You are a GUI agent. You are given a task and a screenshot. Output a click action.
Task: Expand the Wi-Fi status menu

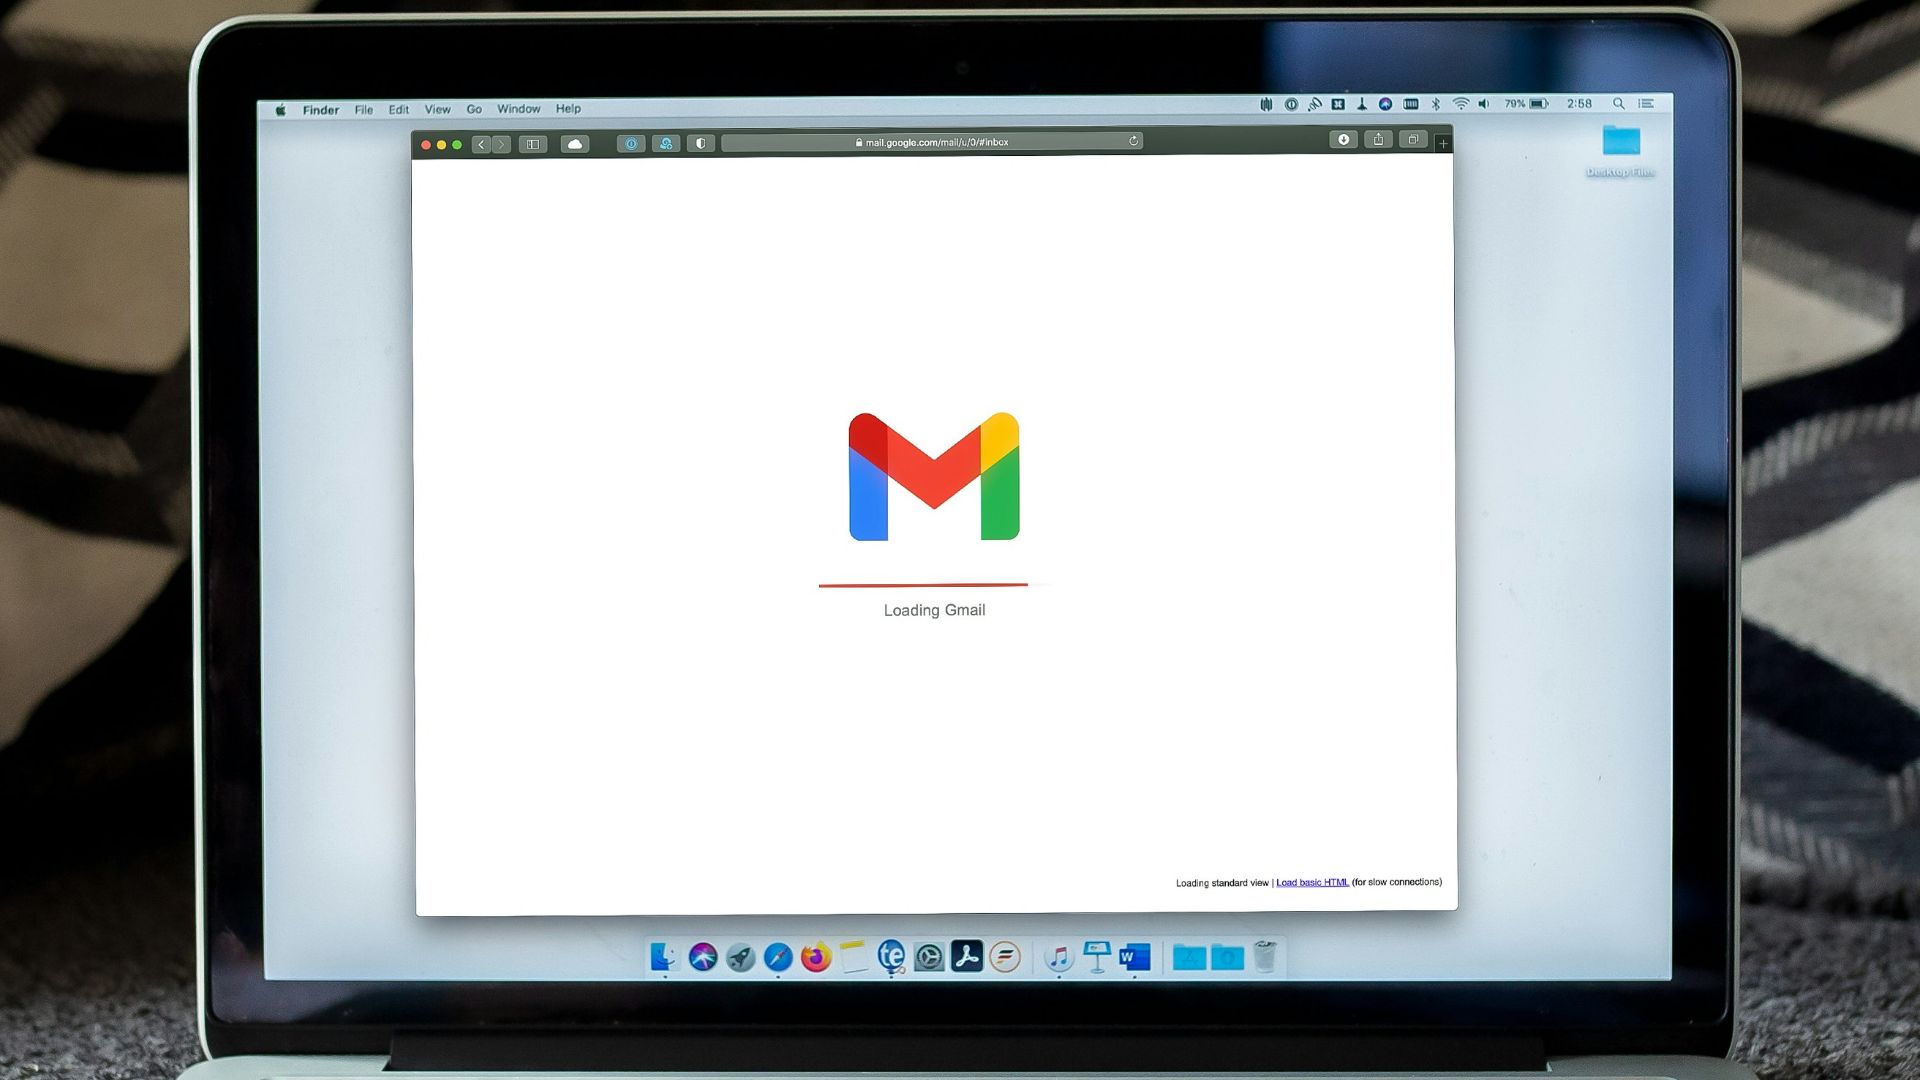click(1460, 104)
